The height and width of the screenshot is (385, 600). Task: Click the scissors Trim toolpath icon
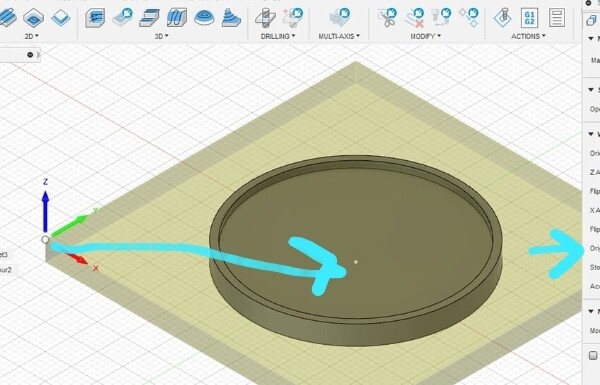click(x=387, y=18)
